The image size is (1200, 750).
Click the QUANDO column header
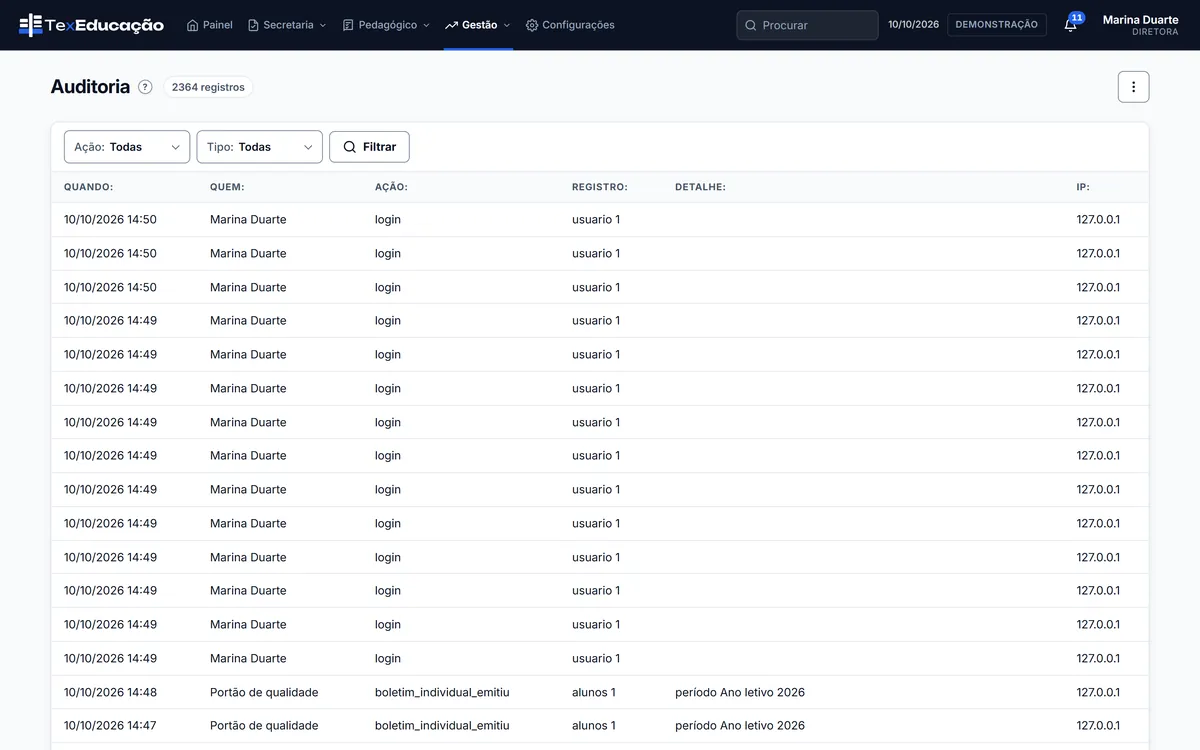(88, 187)
